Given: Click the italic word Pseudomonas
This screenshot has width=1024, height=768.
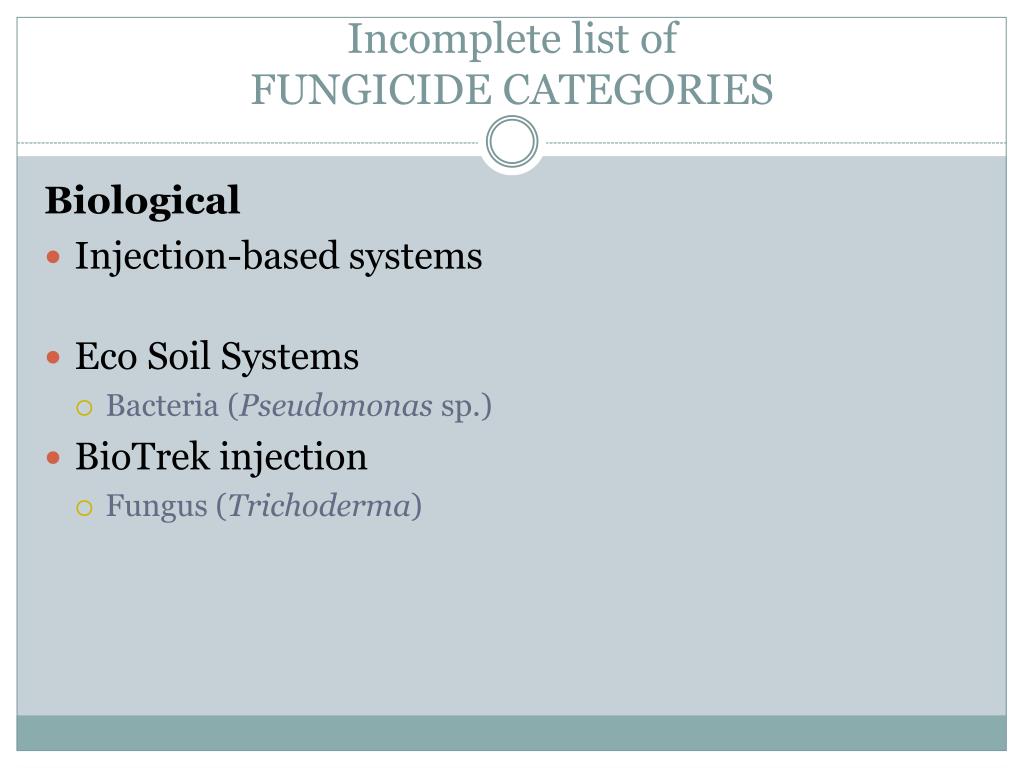Looking at the screenshot, I should 336,406.
